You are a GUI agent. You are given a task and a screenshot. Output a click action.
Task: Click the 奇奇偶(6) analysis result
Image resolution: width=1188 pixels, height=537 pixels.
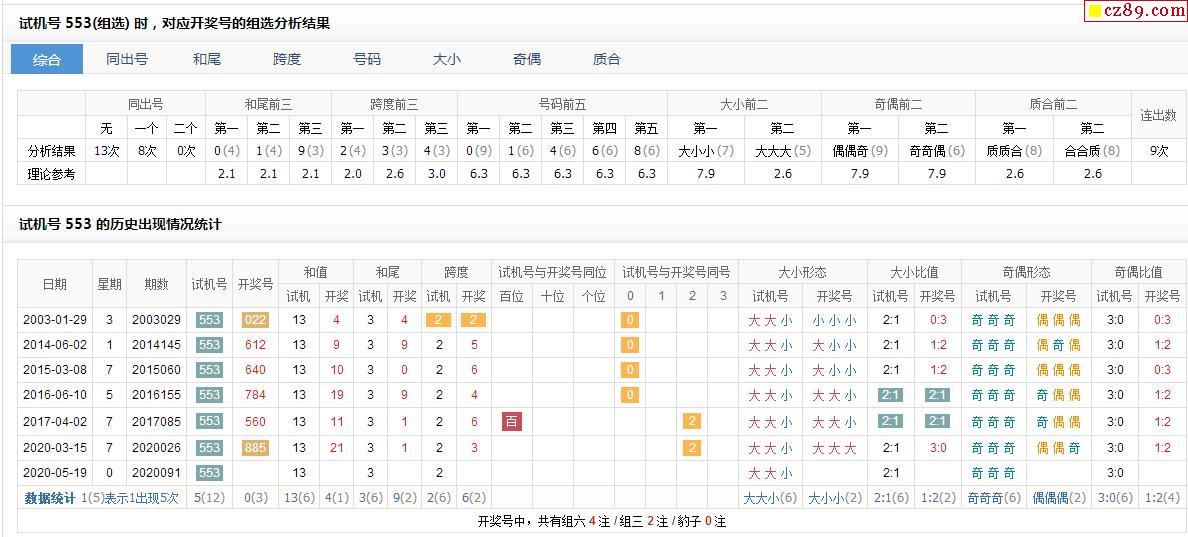(x=936, y=151)
